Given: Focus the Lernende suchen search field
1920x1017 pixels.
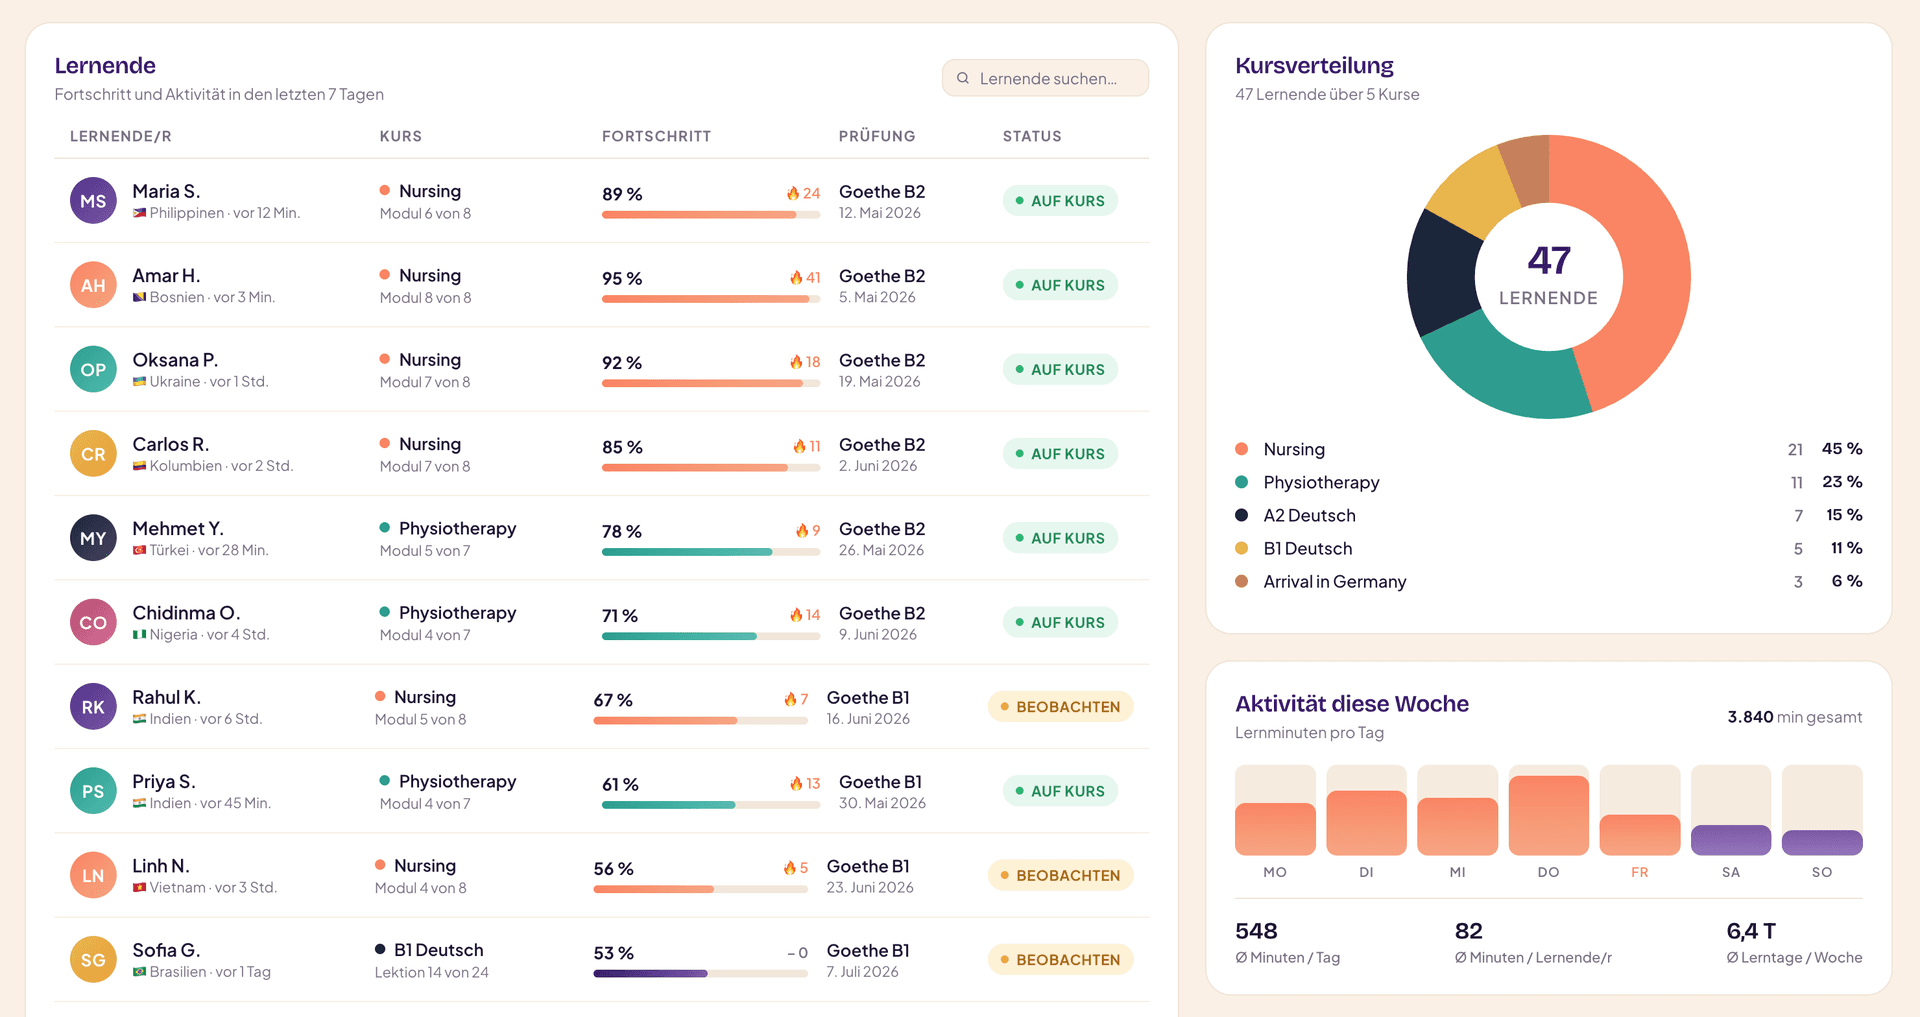Looking at the screenshot, I should tap(1045, 78).
